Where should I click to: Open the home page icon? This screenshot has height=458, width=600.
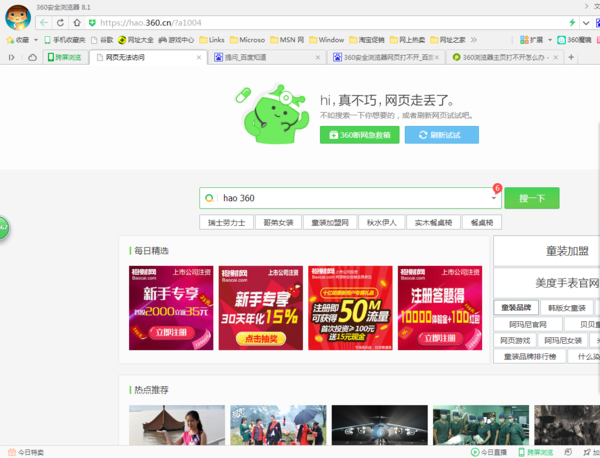pos(77,23)
